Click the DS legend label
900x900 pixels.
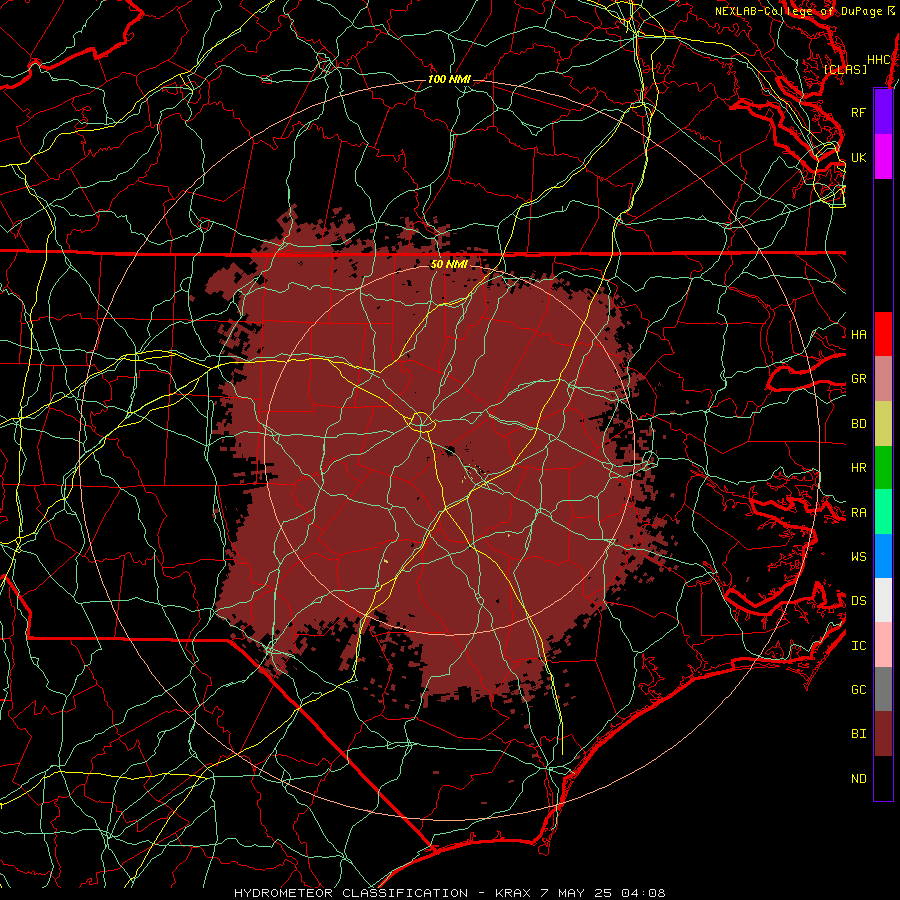coord(858,601)
